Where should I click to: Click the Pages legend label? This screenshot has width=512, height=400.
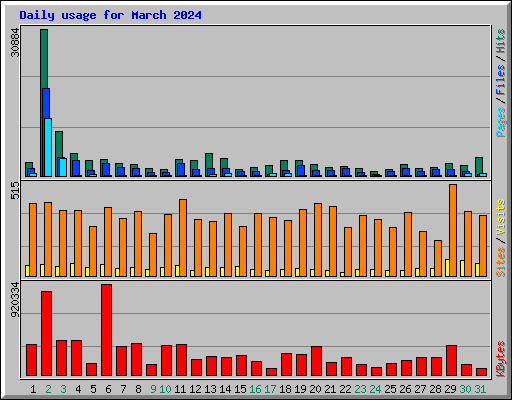tap(500, 122)
